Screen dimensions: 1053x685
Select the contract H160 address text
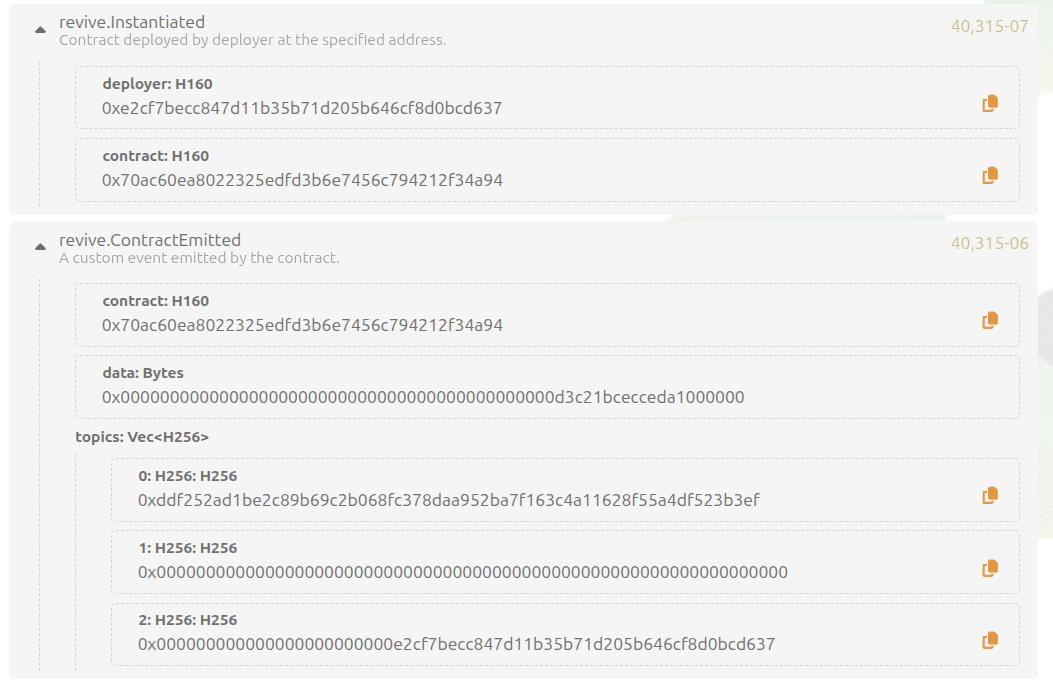(300, 179)
